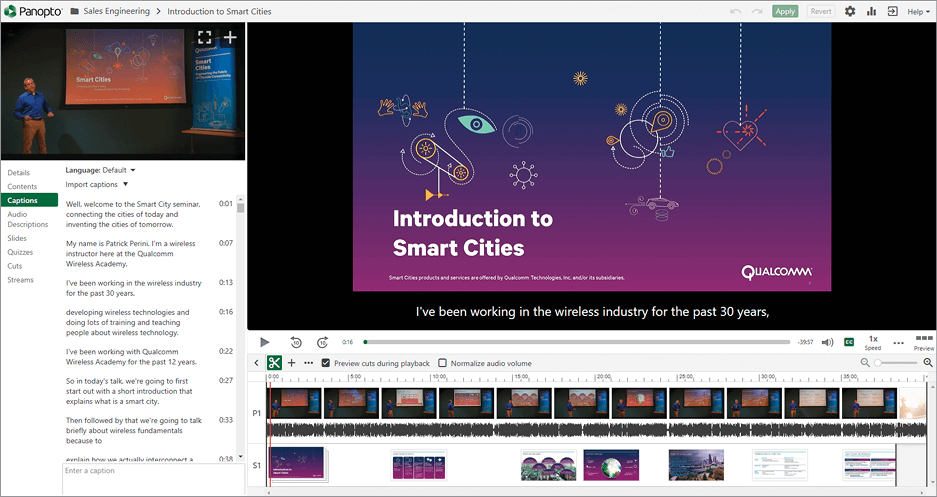Viewport: 937px width, 497px height.
Task: Open the Streams tab
Action: (x=20, y=280)
